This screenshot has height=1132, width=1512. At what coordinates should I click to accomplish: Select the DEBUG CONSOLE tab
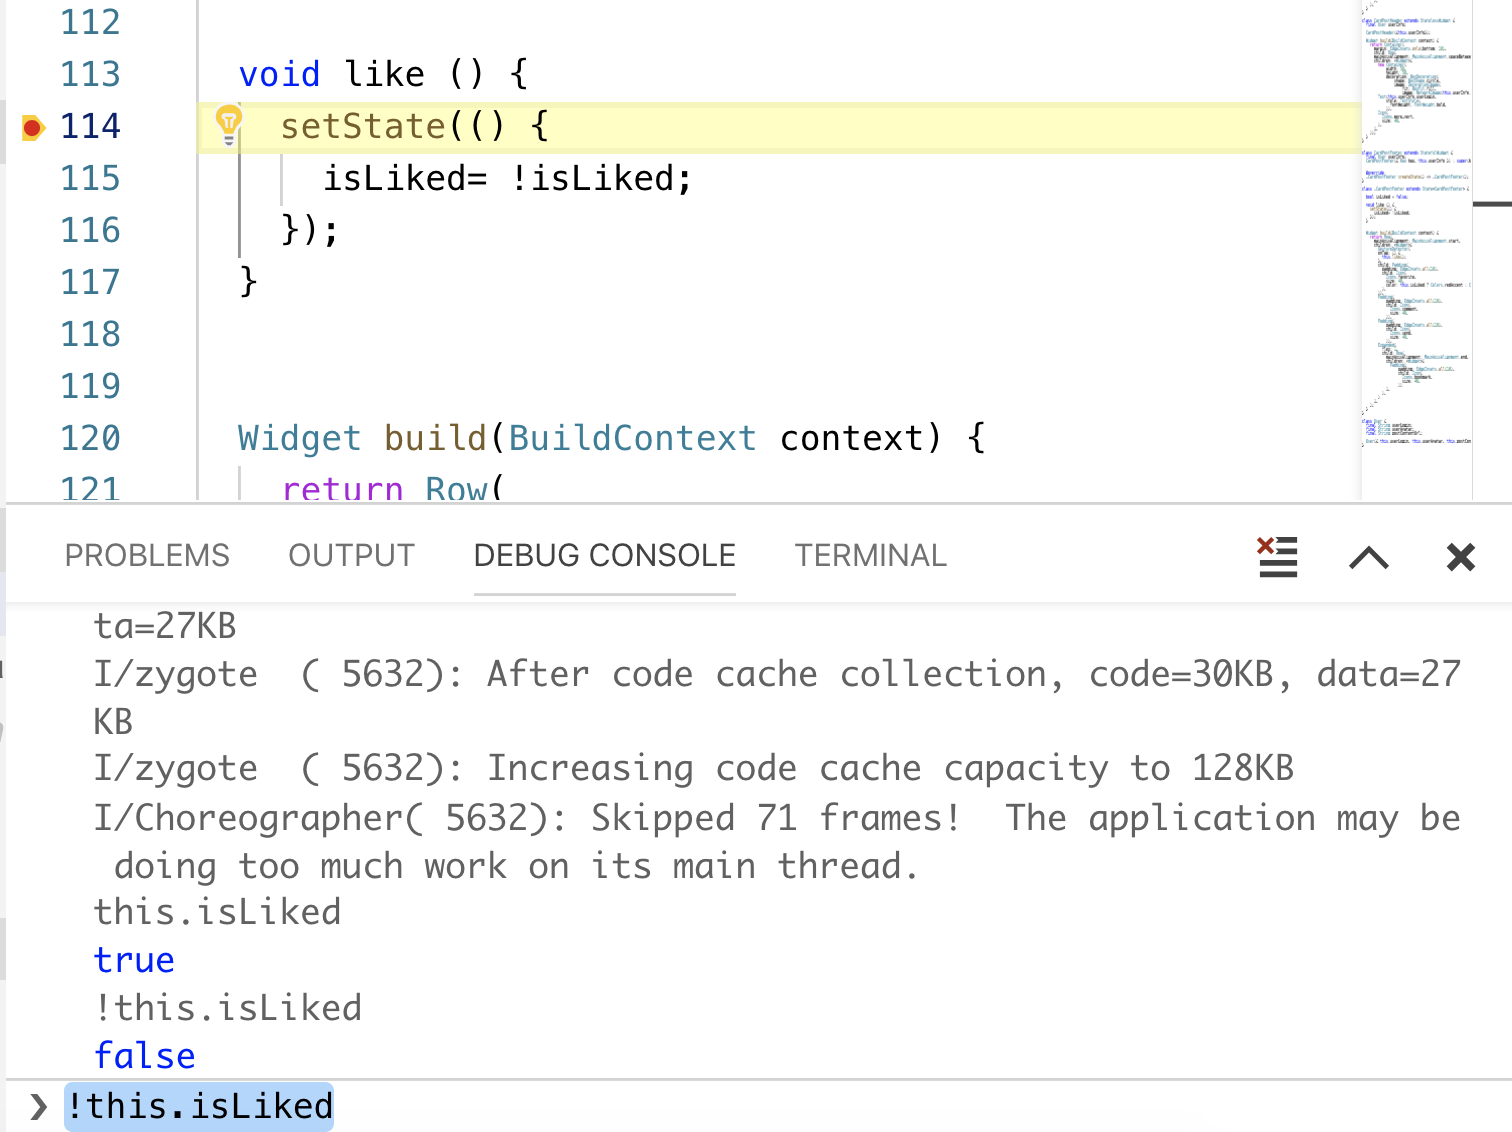604,555
